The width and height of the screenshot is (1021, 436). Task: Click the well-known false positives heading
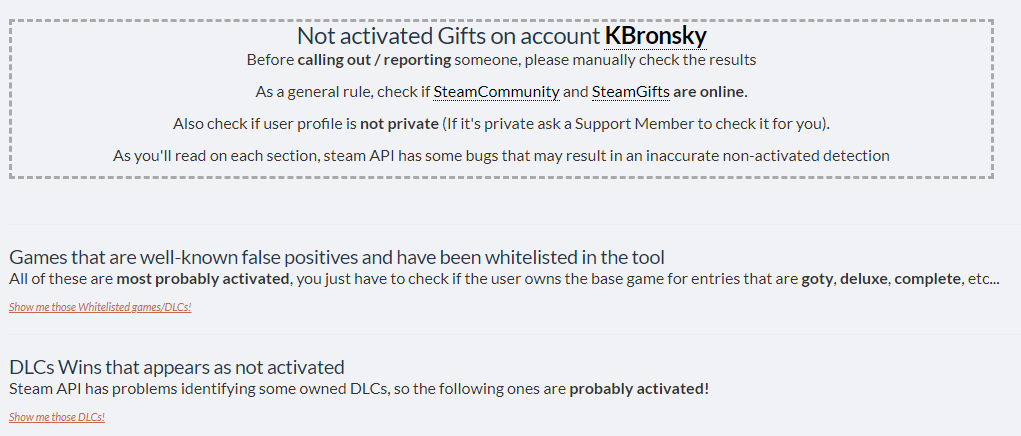(x=337, y=257)
